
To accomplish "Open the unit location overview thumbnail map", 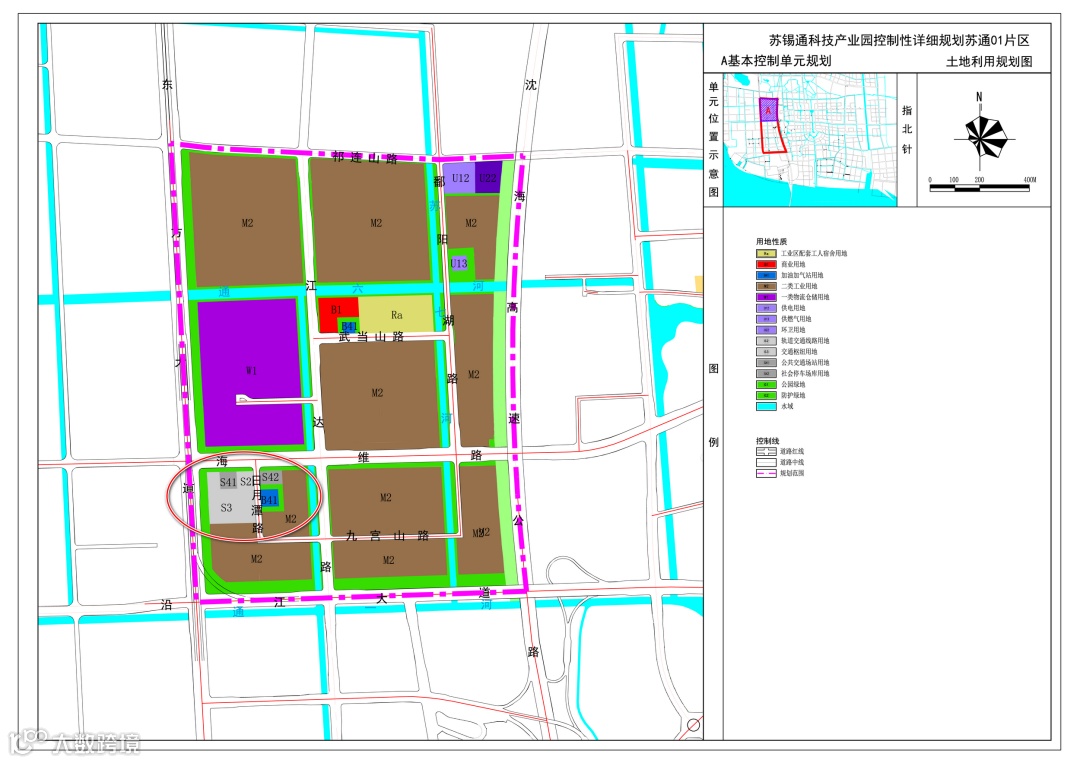I will (809, 140).
